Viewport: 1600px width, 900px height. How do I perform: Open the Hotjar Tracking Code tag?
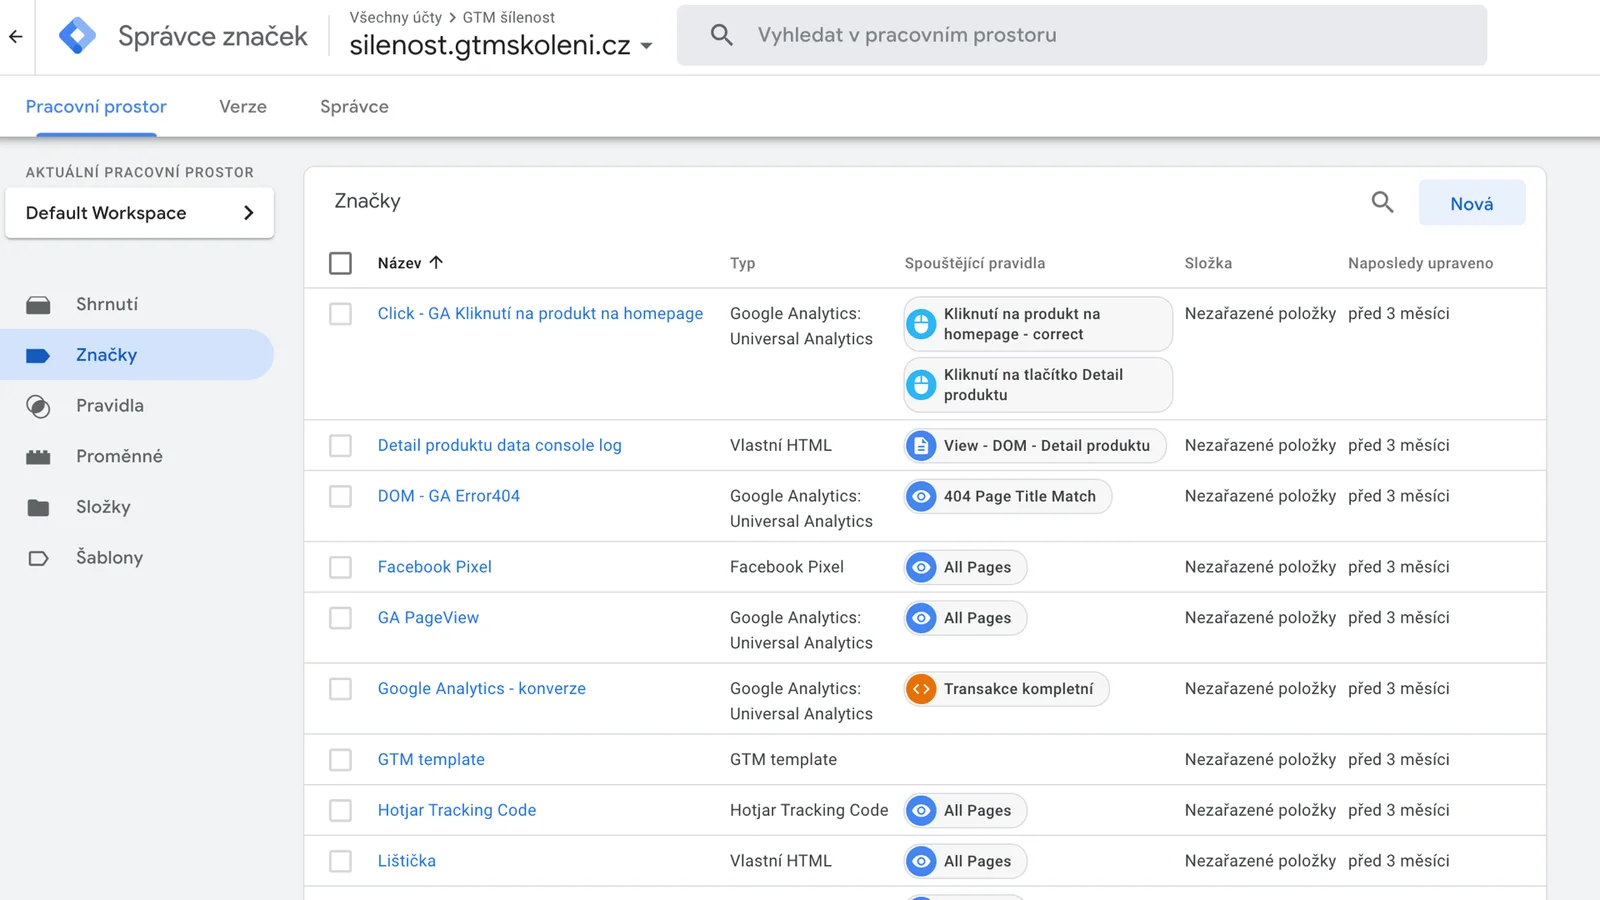click(x=457, y=810)
